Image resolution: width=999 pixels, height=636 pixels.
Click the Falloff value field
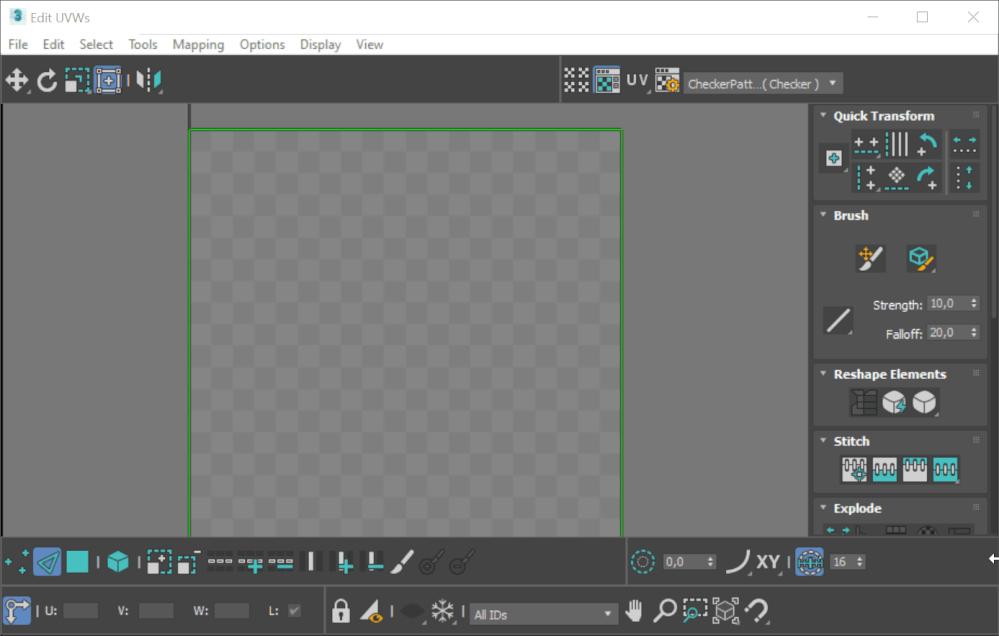pyautogui.click(x=947, y=332)
